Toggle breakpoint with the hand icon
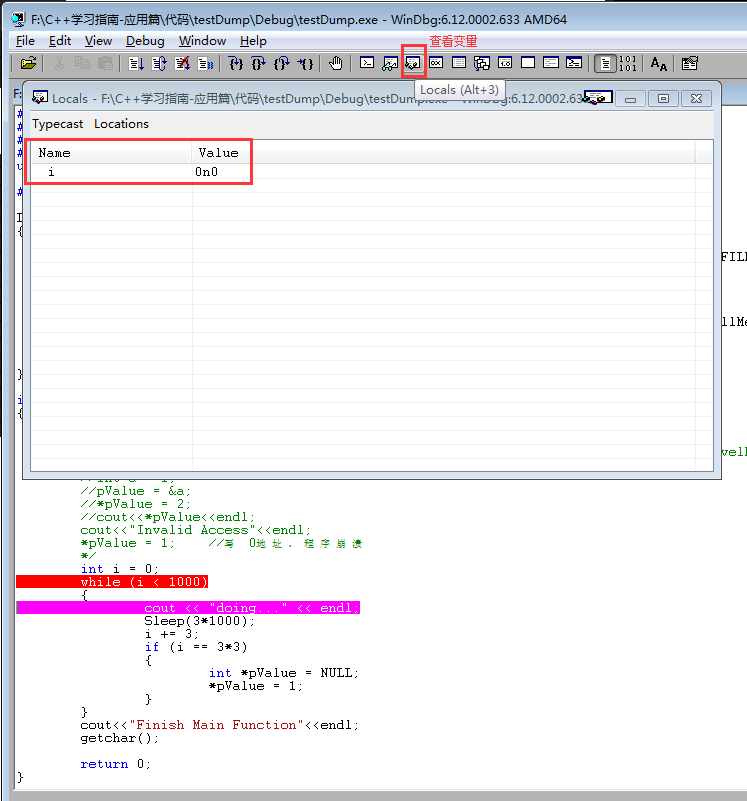Viewport: 747px width, 801px height. click(336, 63)
